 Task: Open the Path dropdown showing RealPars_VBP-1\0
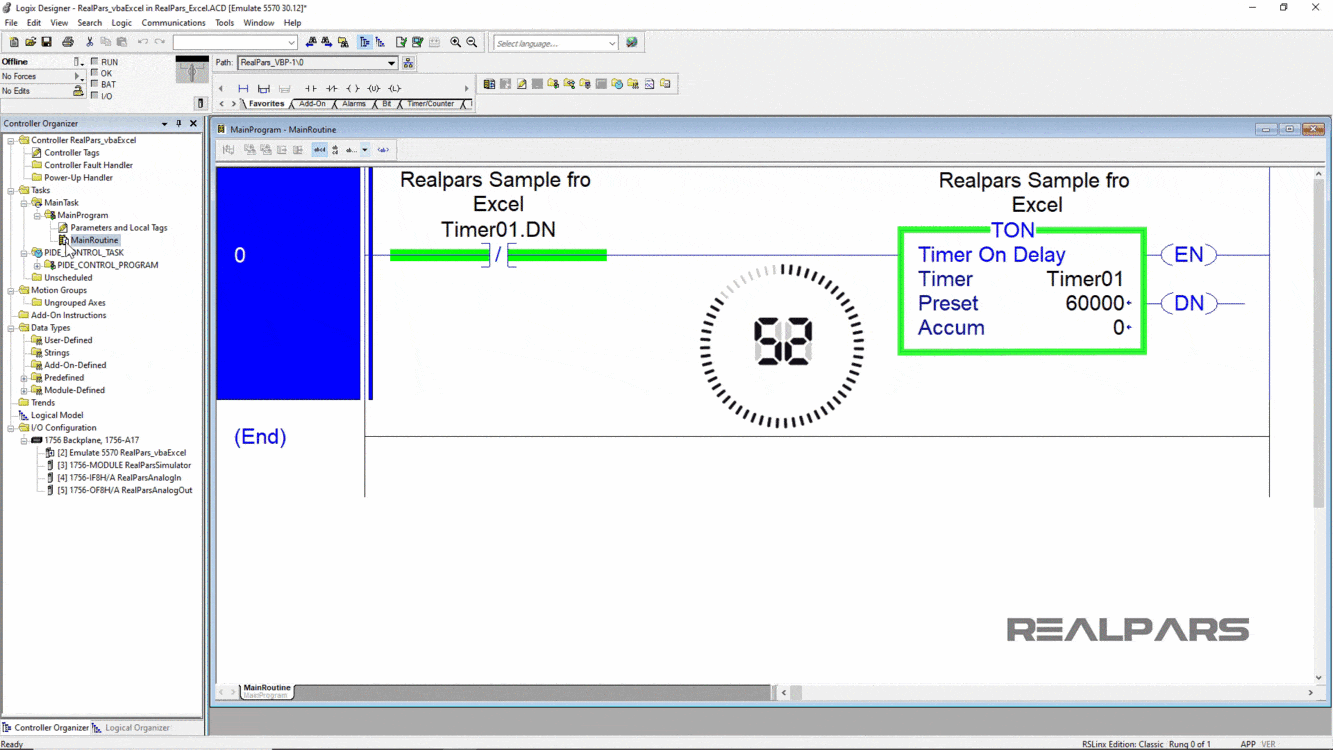click(392, 62)
